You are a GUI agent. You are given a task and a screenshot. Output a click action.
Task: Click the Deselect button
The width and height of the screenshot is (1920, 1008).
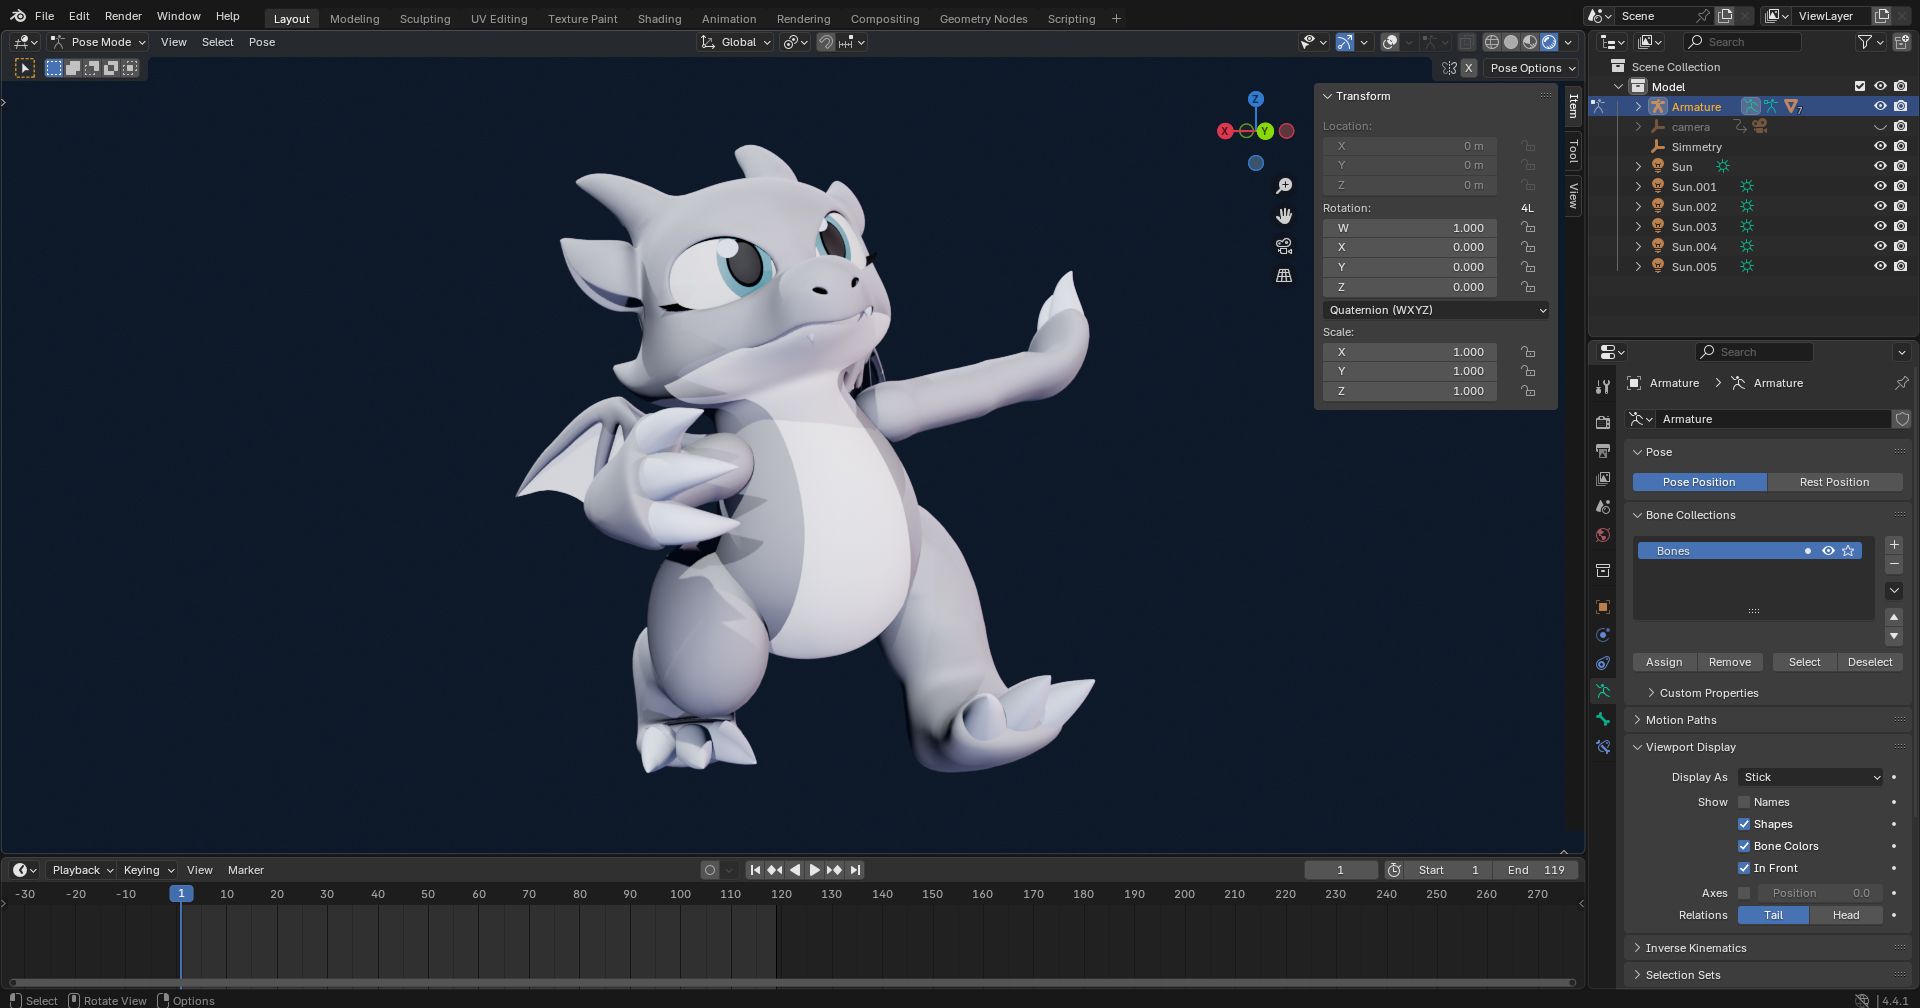1870,662
